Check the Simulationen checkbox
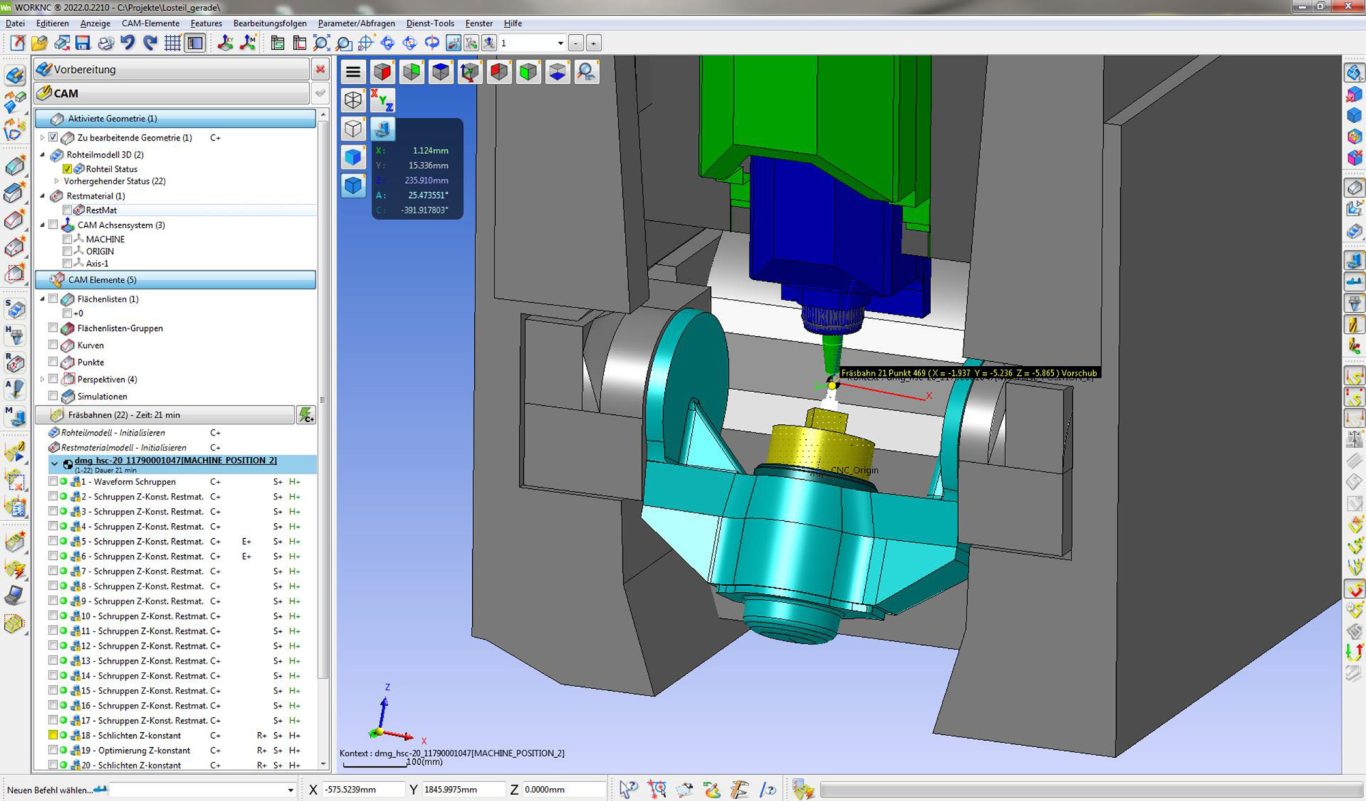 click(x=54, y=397)
